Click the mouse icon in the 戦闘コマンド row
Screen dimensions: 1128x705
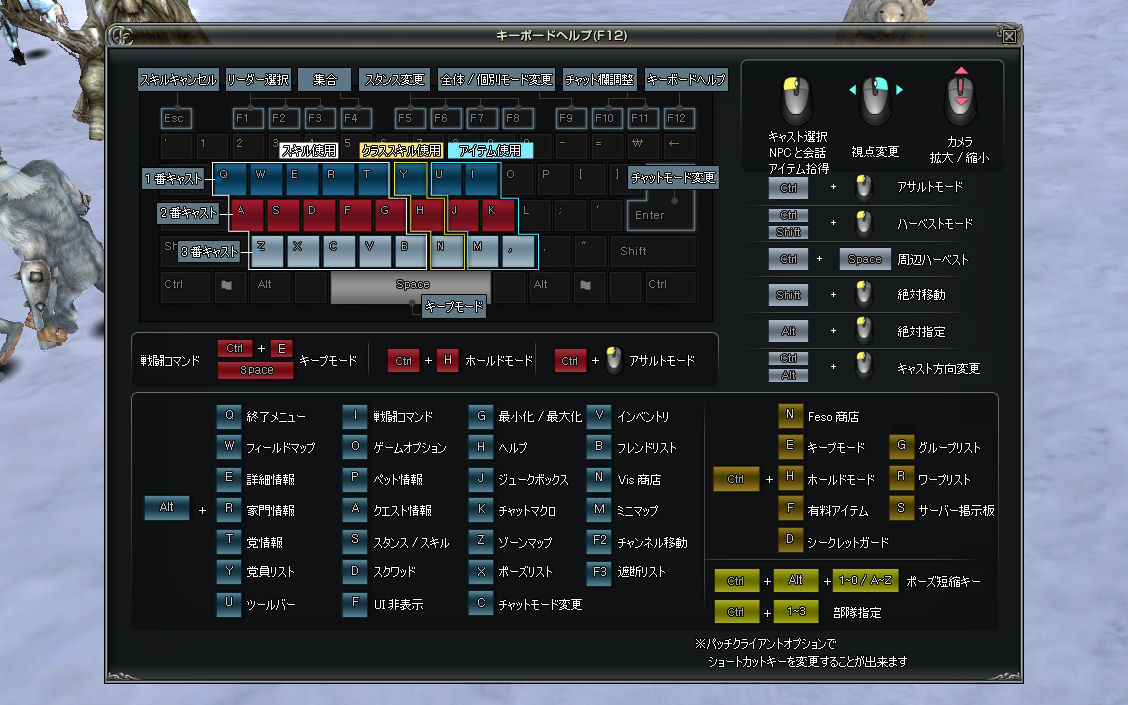coord(613,361)
